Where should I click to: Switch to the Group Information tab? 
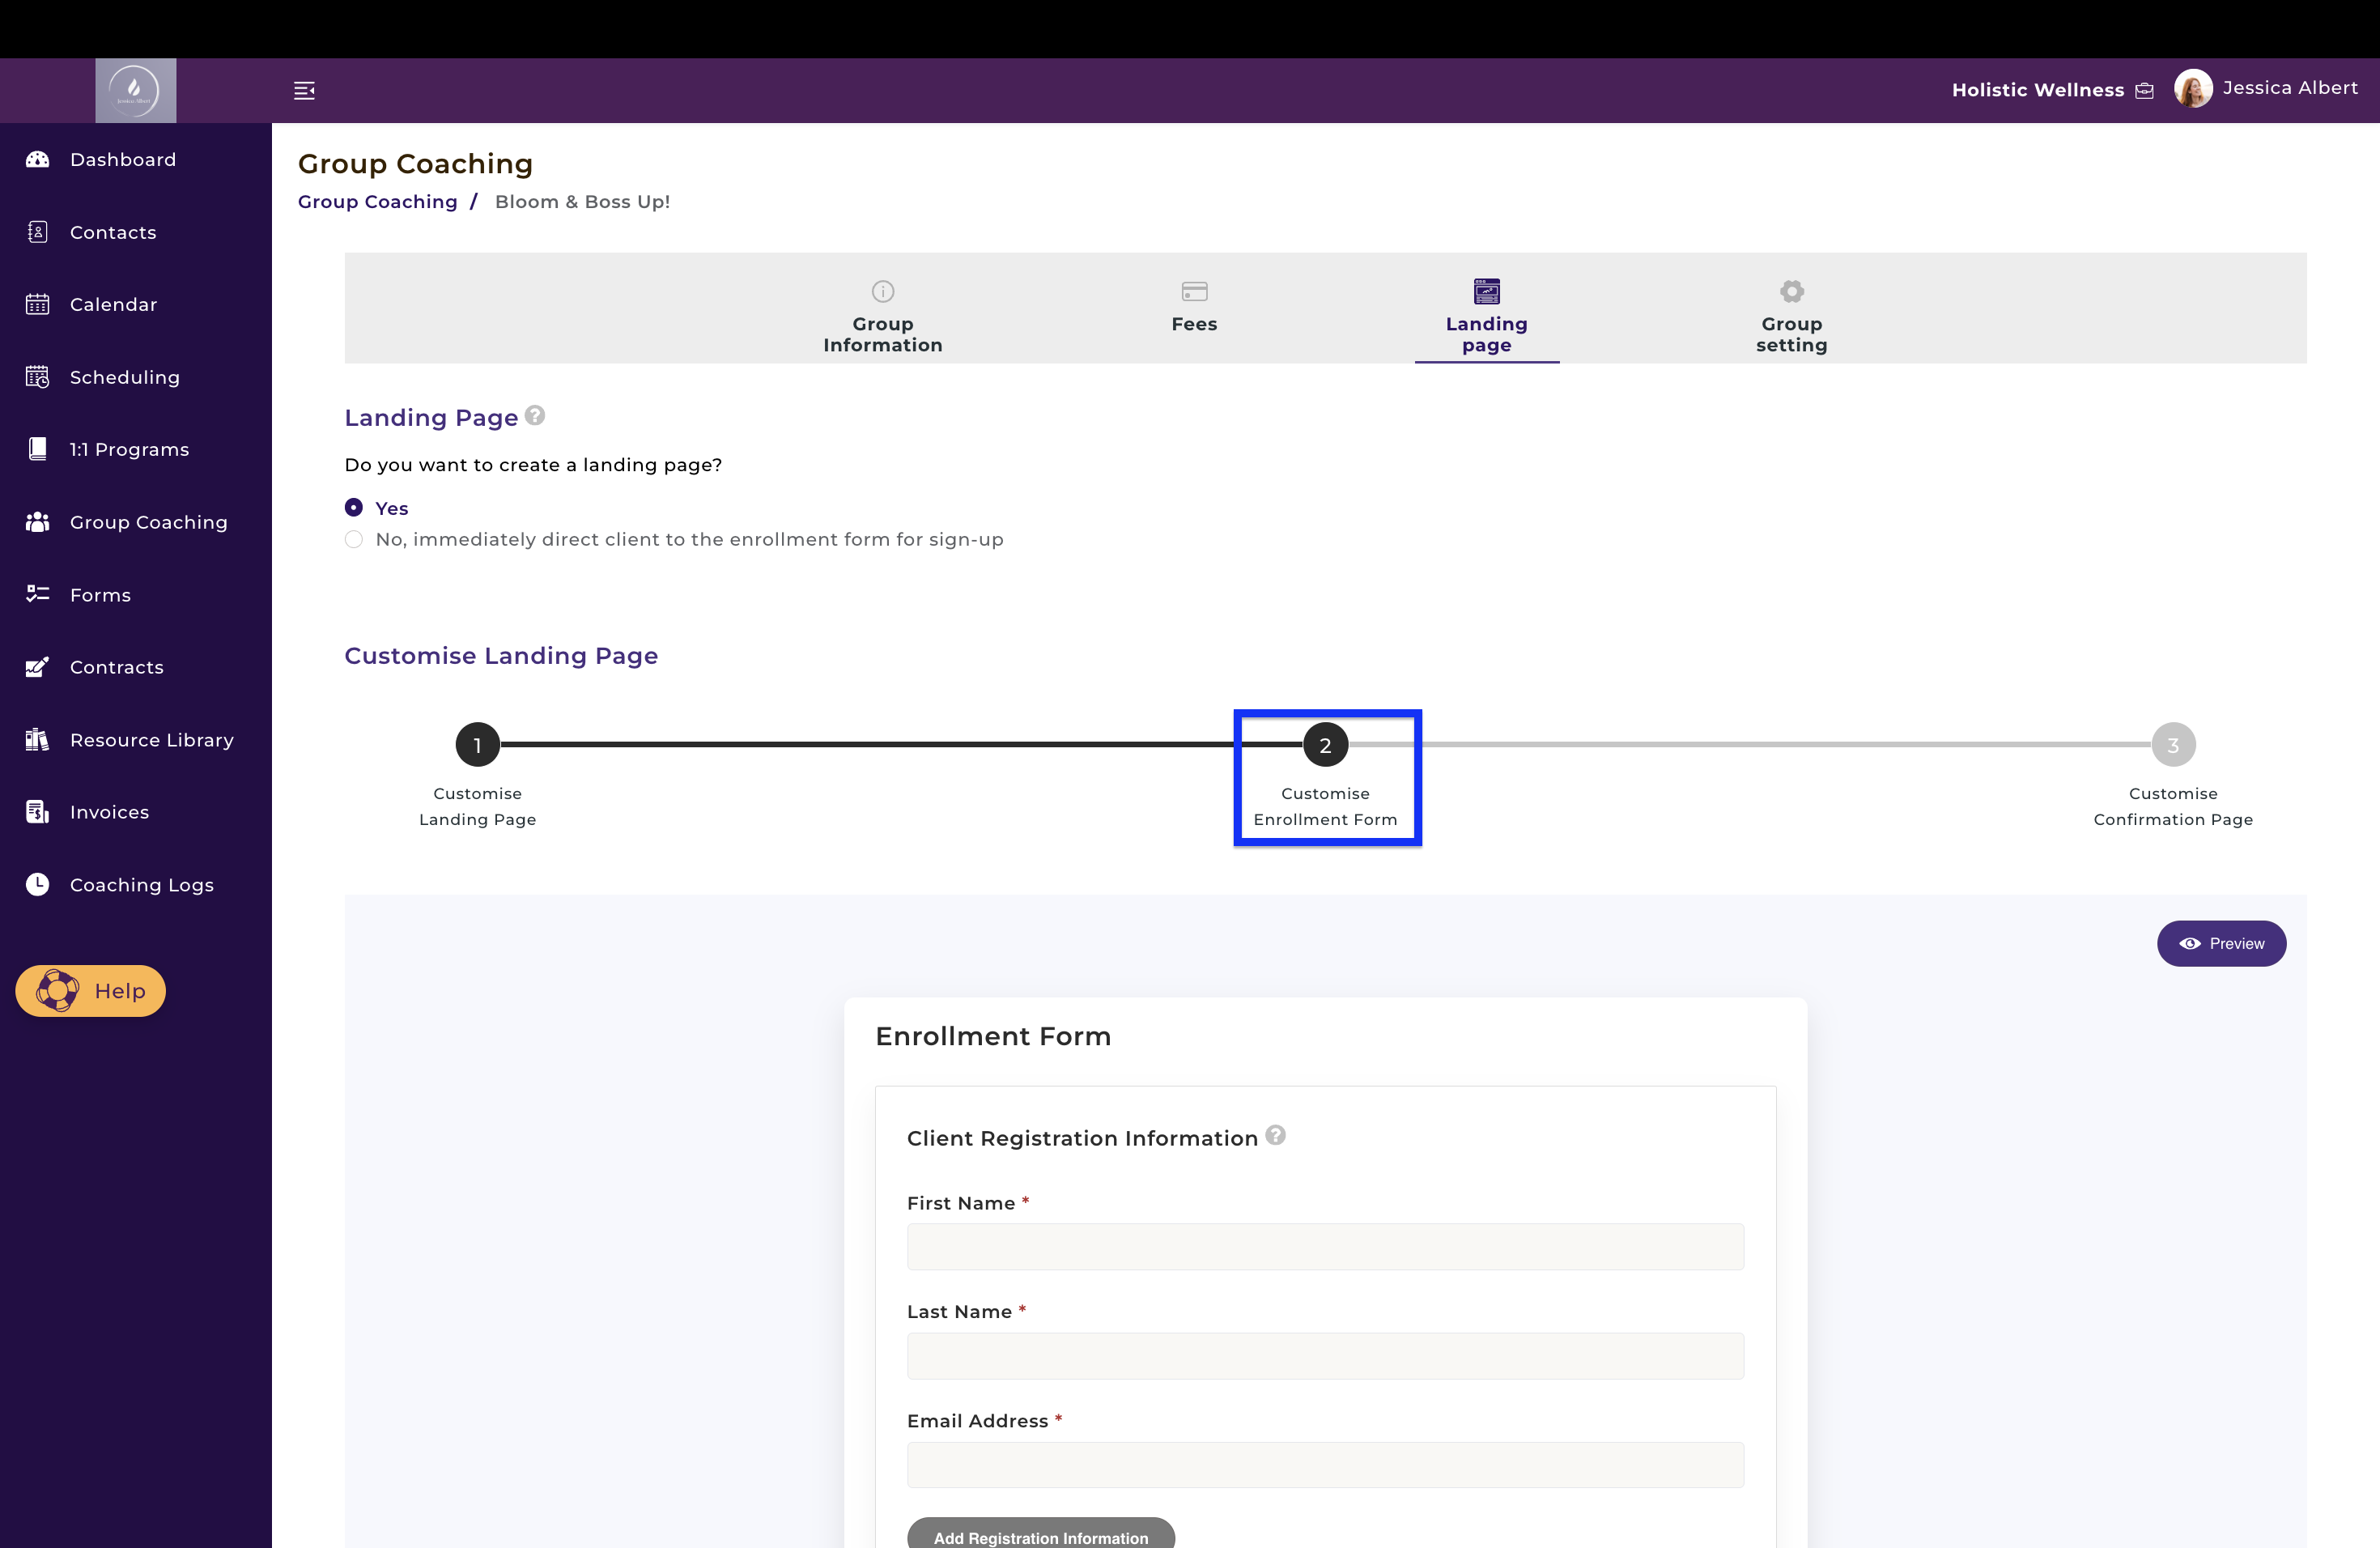(x=882, y=334)
